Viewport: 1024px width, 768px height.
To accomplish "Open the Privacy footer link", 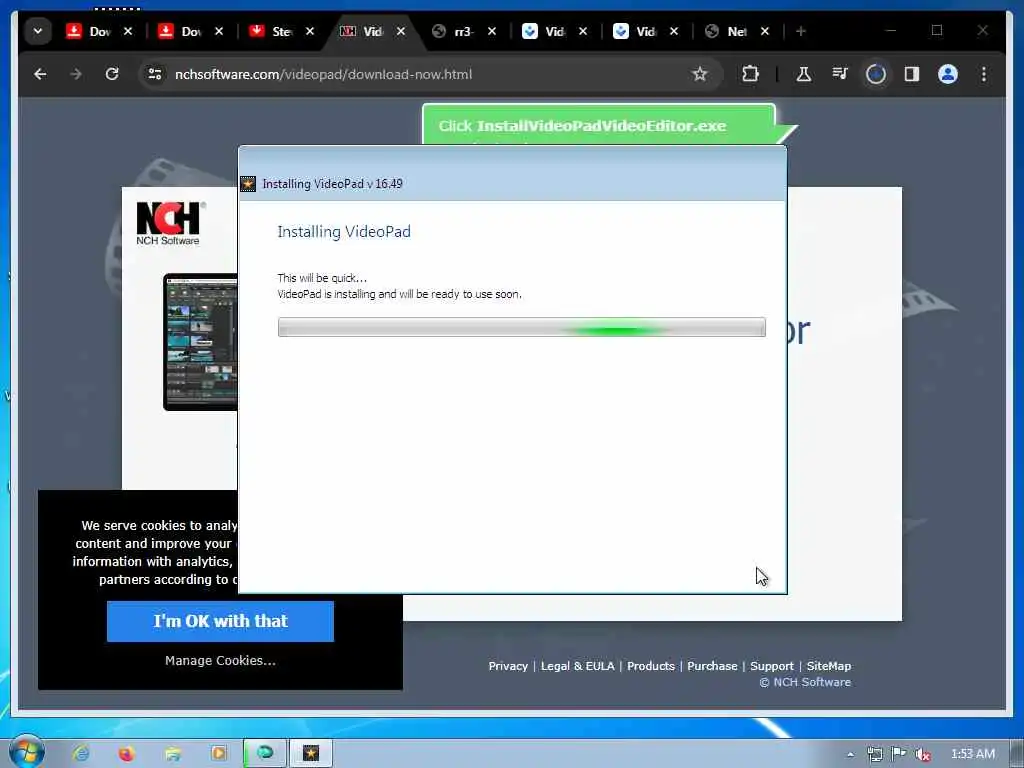I will click(x=508, y=666).
